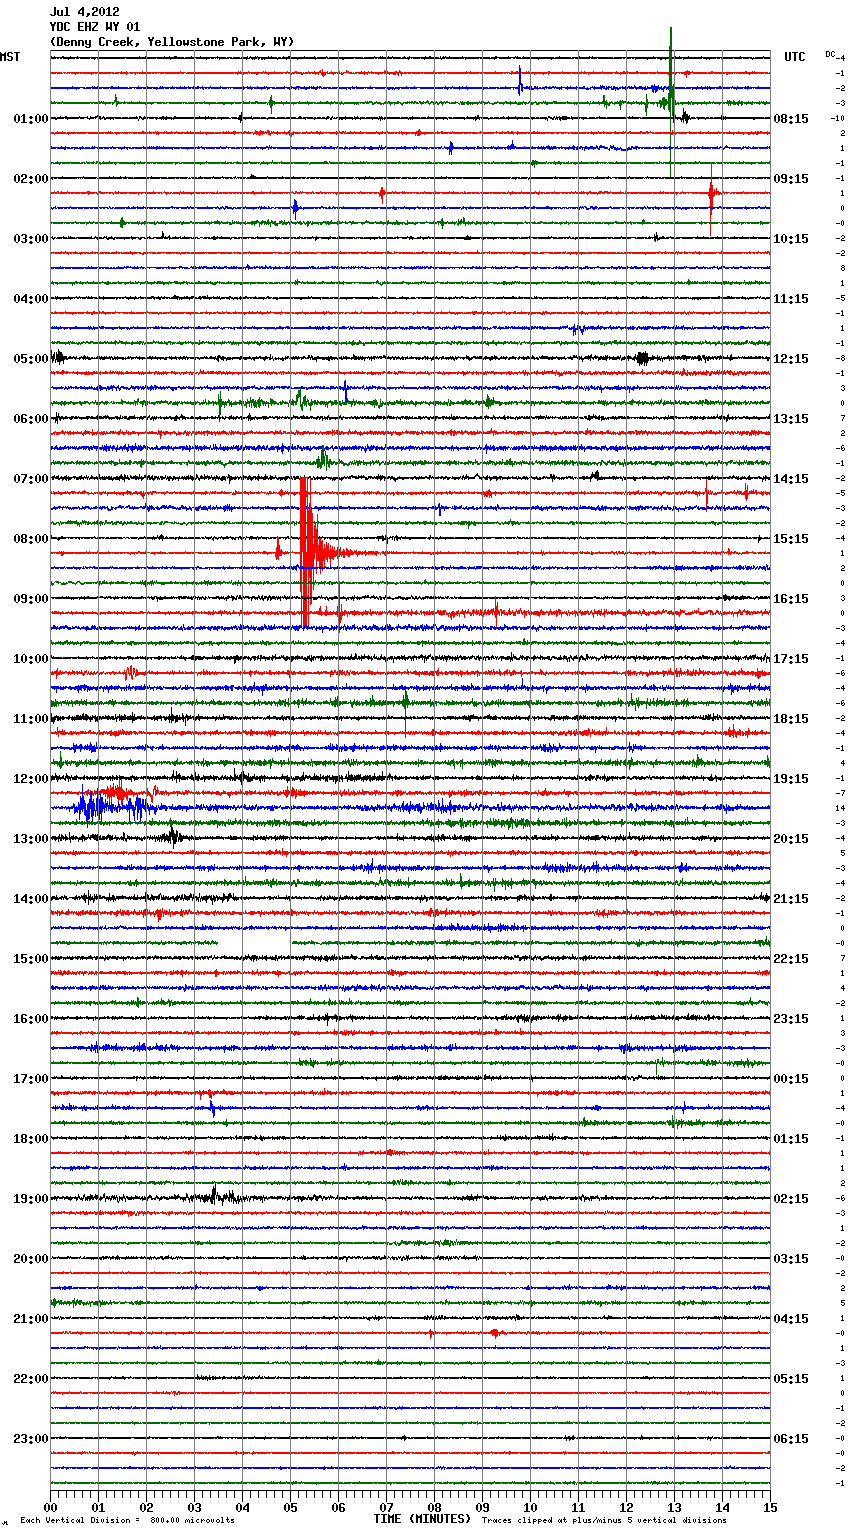Click the "TIME (MINUTES)" axis title

[x=422, y=1519]
